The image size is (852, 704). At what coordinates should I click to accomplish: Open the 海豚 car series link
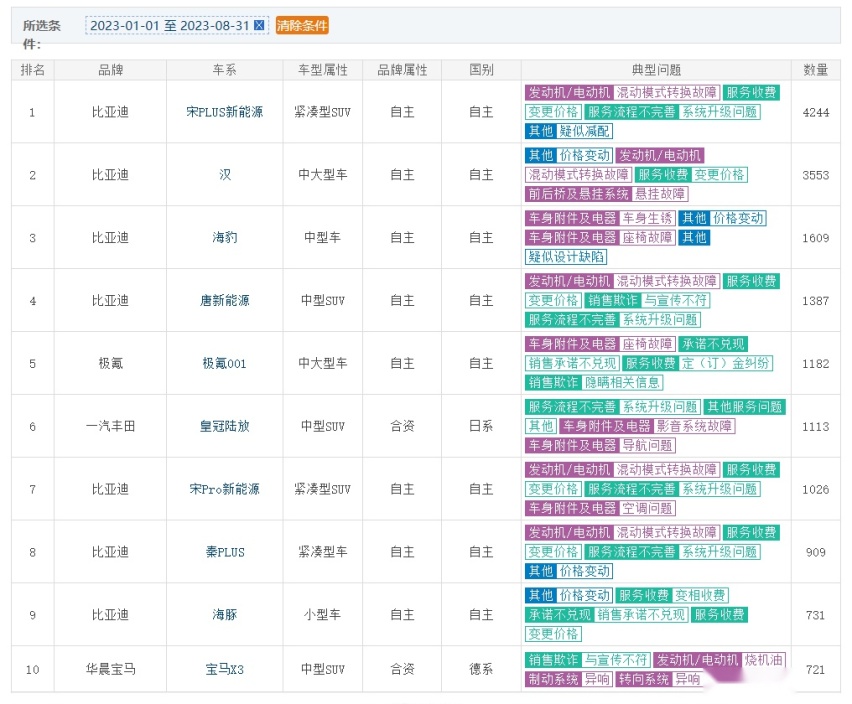(224, 615)
